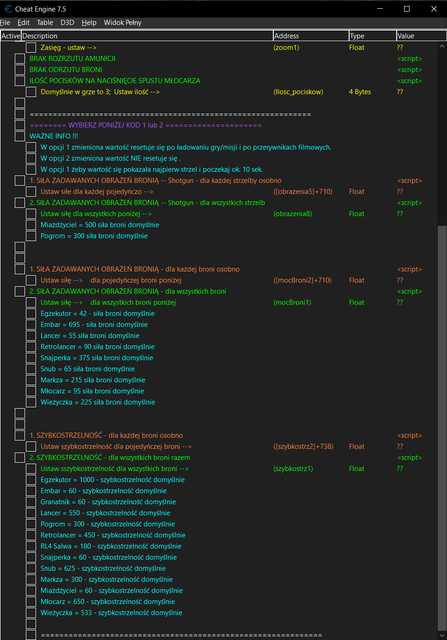Select row Wieżyczka = 225 siła broni
The width and height of the screenshot is (447, 640).
(x=98, y=402)
